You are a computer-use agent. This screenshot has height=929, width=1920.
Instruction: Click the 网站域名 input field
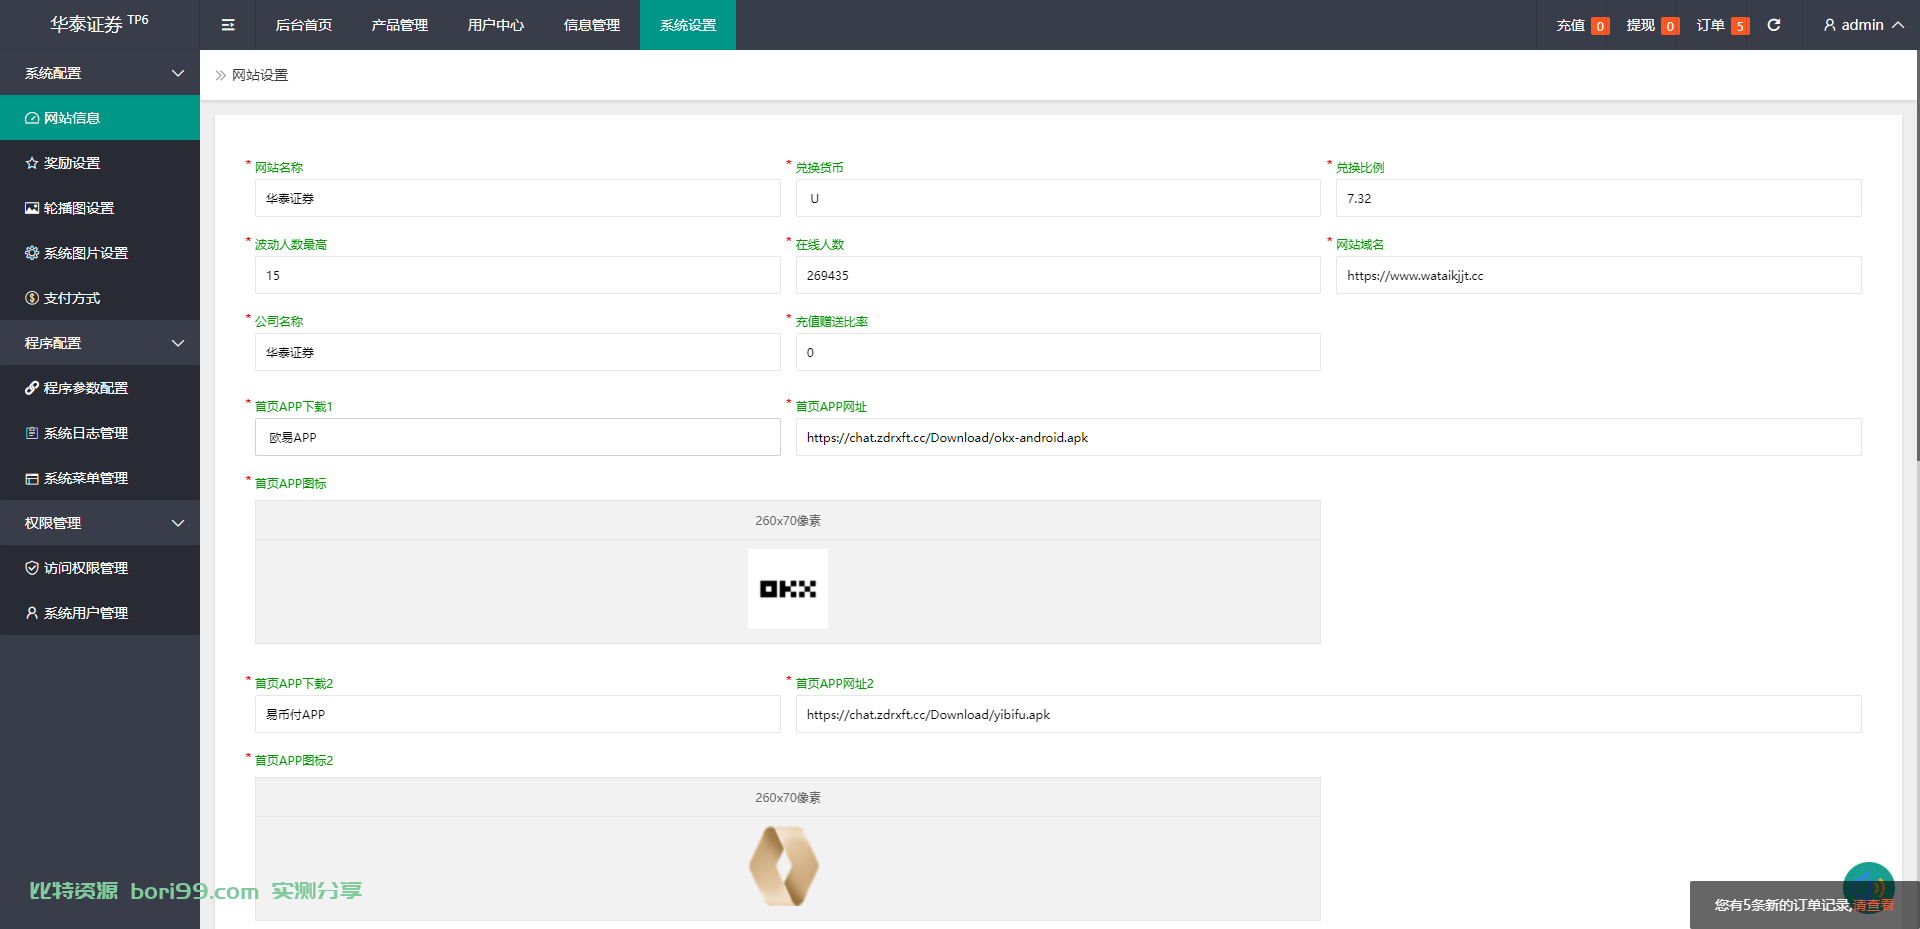1598,275
